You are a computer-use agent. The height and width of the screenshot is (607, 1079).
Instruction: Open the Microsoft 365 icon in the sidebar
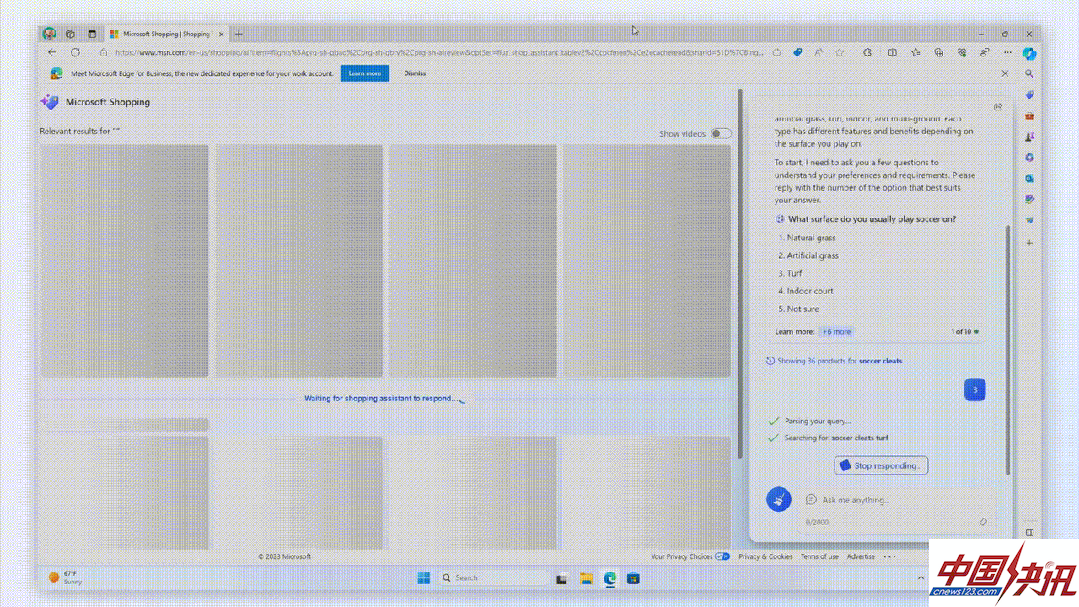click(x=1029, y=158)
